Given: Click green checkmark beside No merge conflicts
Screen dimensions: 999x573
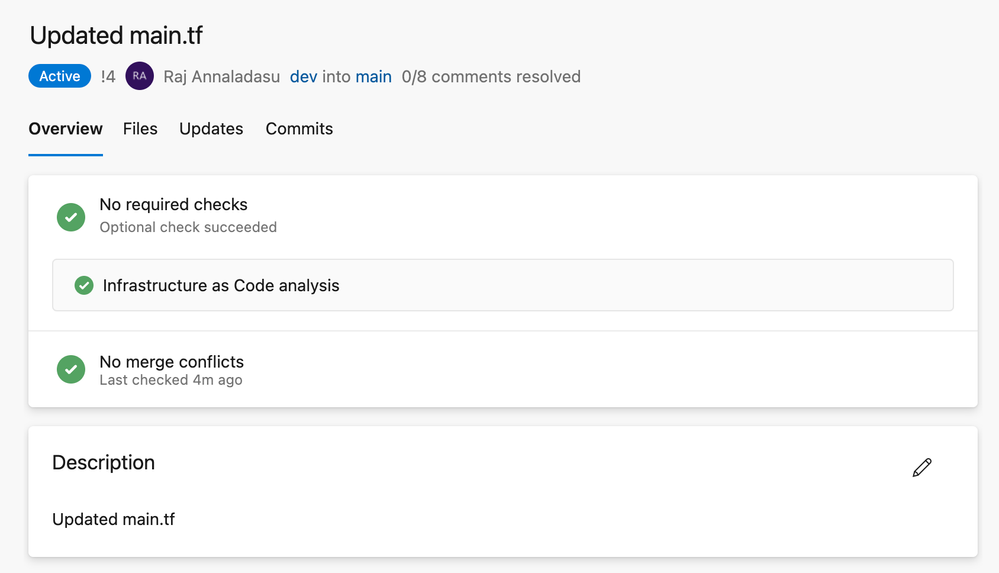Looking at the screenshot, I should (x=71, y=370).
